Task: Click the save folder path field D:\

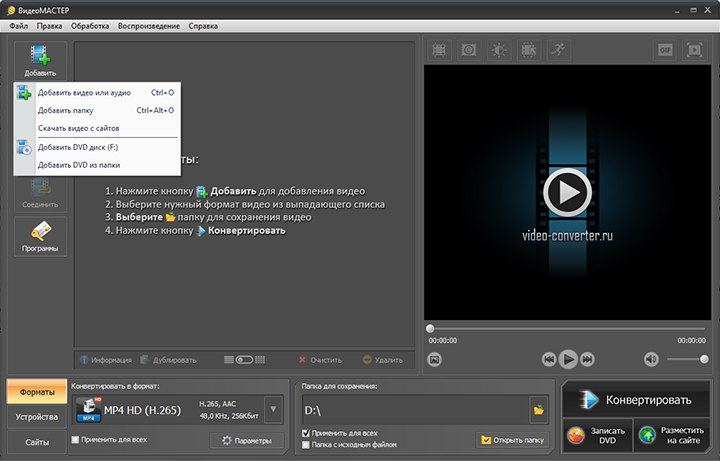Action: (416, 410)
